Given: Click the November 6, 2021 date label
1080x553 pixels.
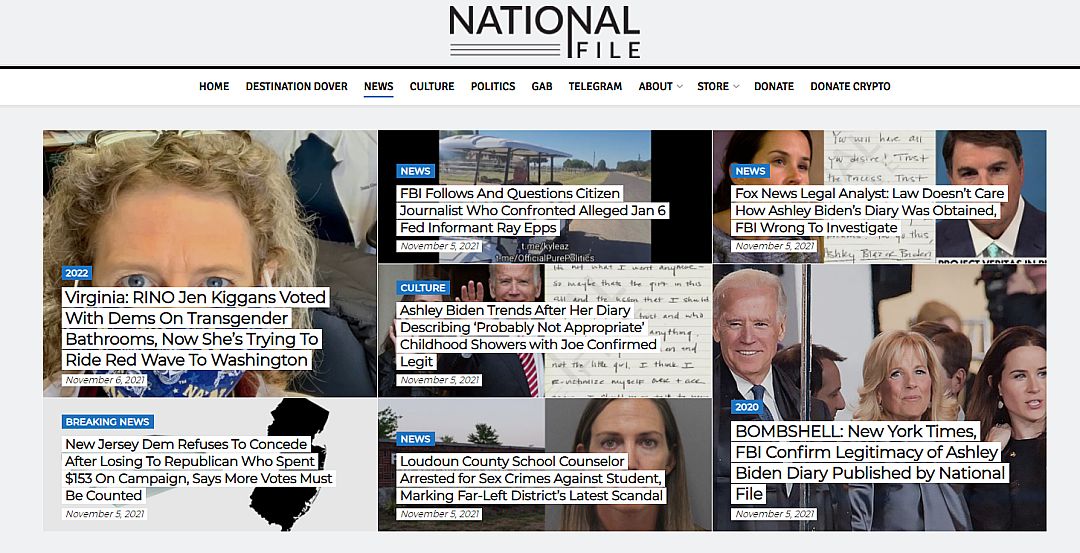Looking at the screenshot, I should click(105, 380).
